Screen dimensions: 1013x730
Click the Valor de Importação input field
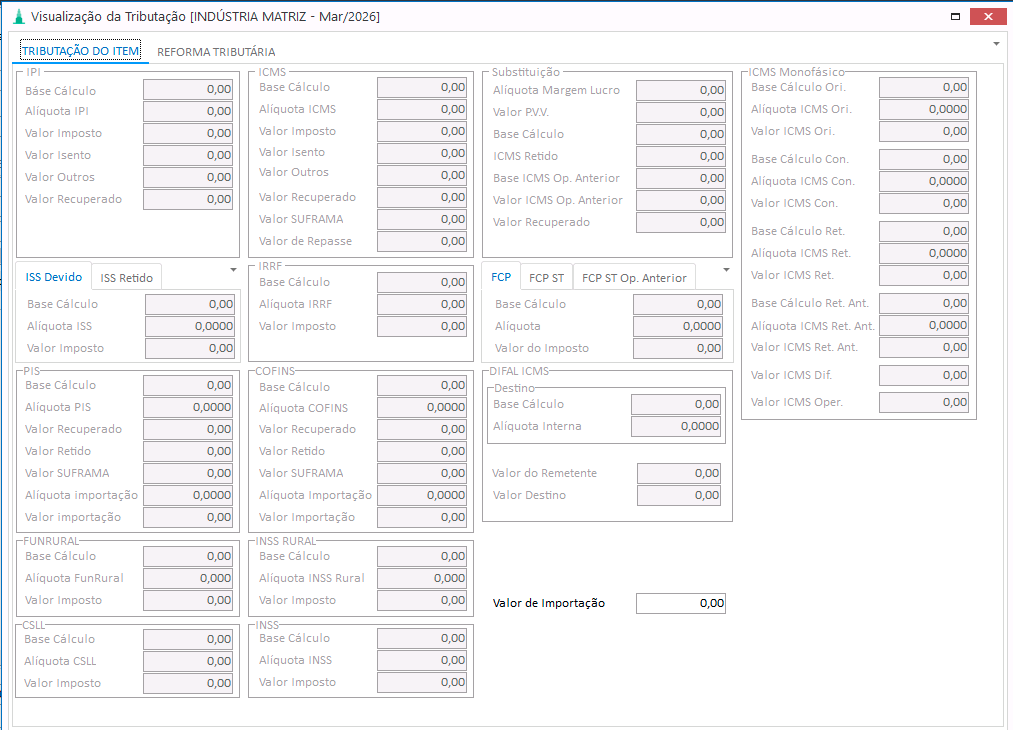tap(680, 603)
